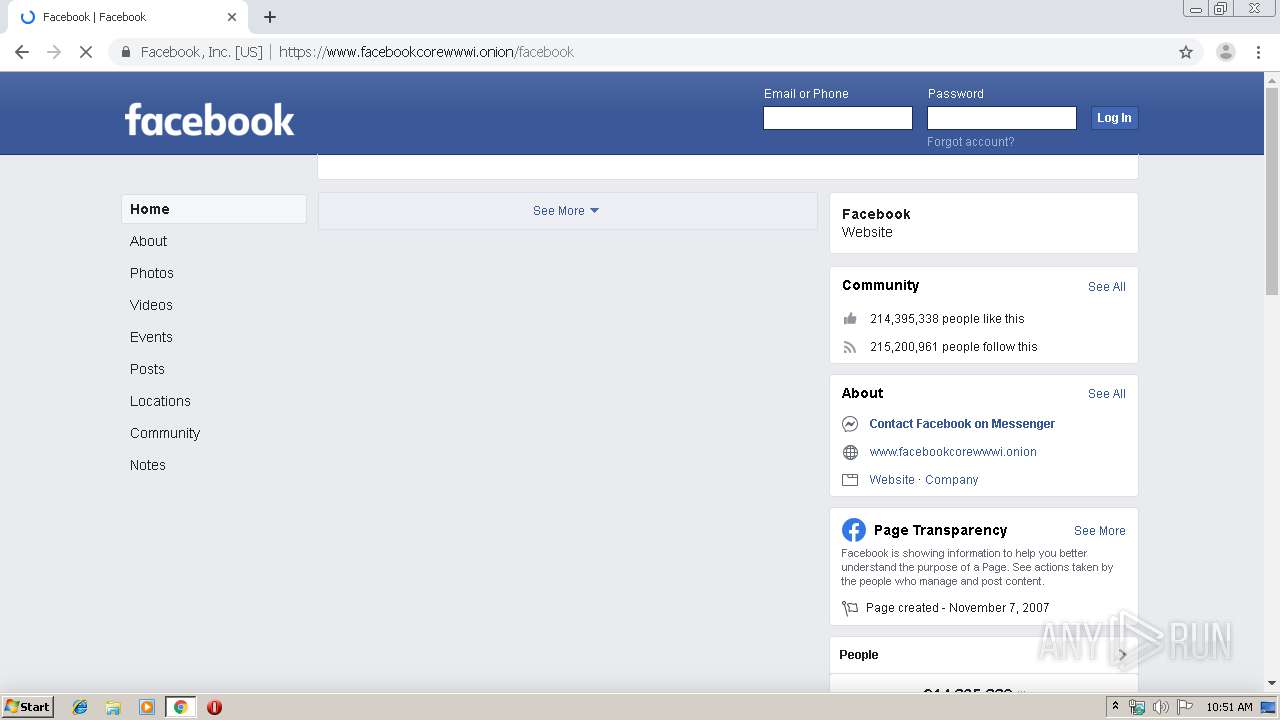Click the Page Transparency Facebook icon
This screenshot has width=1280, height=720.
click(853, 530)
